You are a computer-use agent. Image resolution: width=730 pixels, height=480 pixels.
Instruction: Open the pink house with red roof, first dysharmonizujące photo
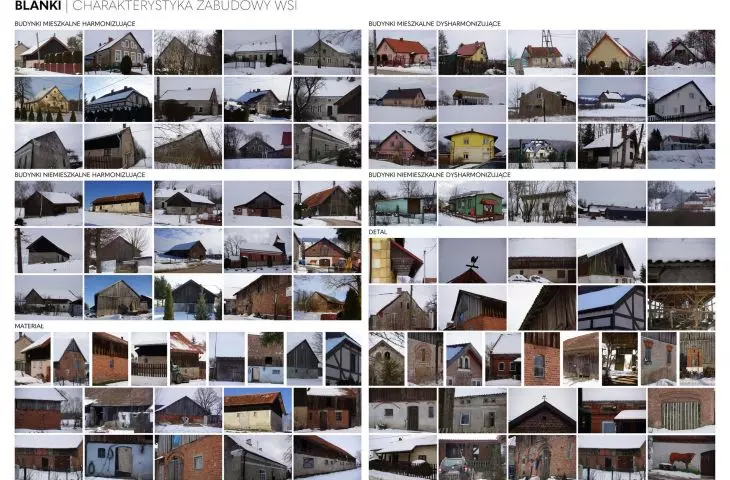point(402,52)
